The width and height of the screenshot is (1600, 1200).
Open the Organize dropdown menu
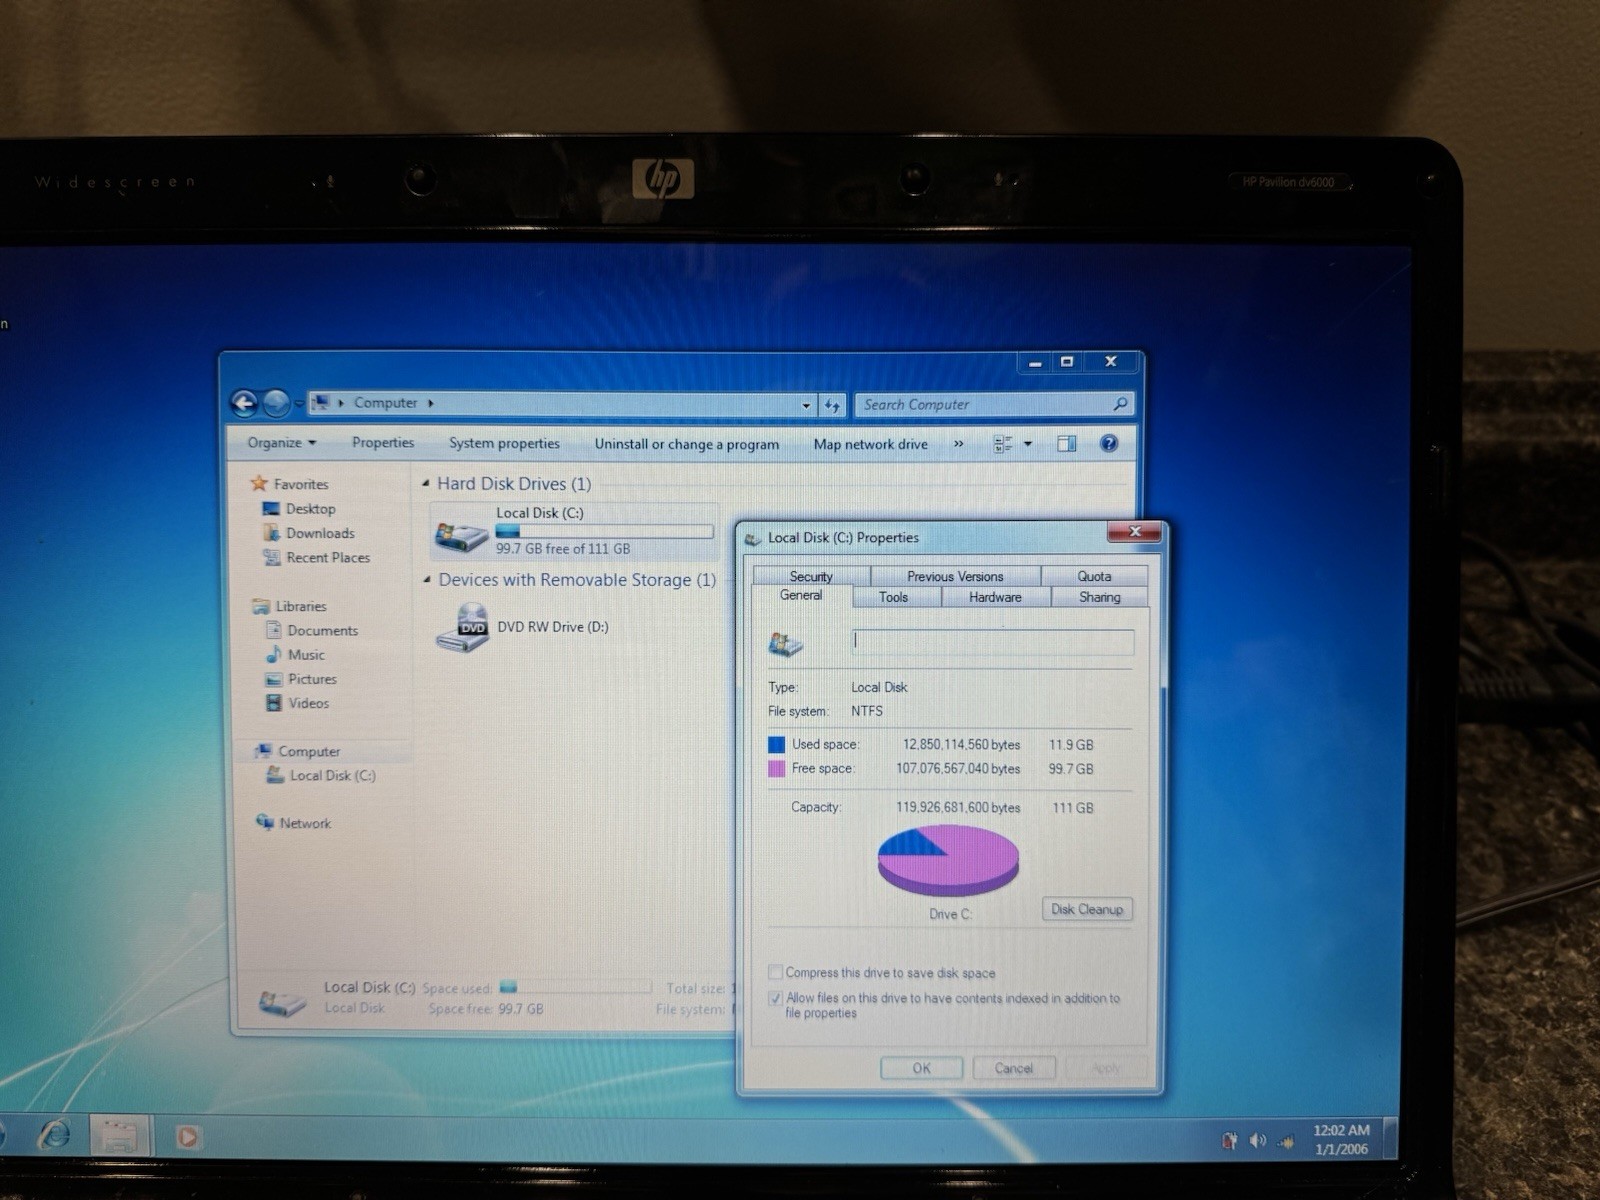[281, 442]
